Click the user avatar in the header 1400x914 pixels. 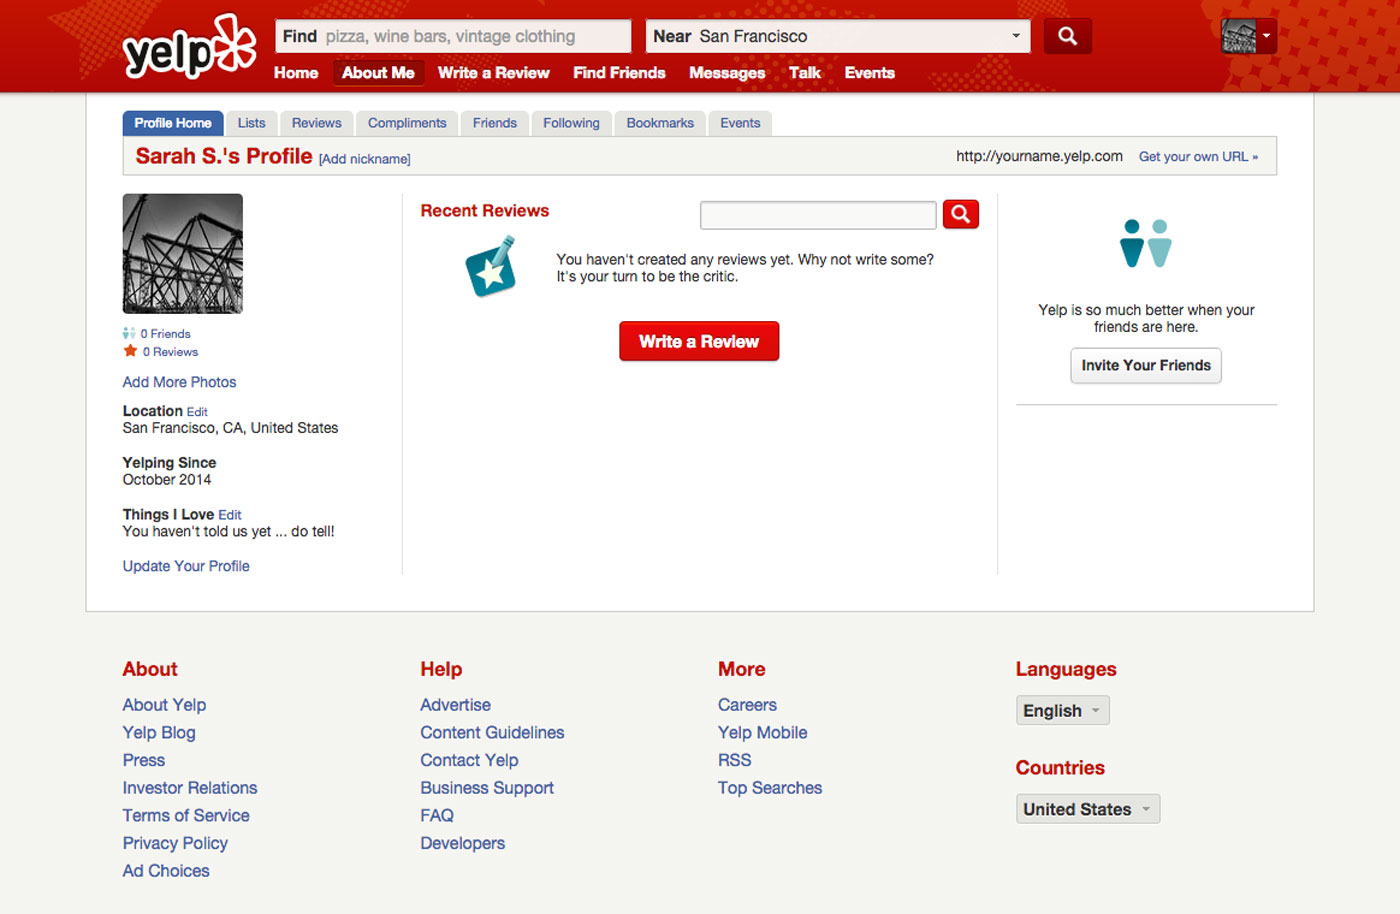click(1239, 36)
